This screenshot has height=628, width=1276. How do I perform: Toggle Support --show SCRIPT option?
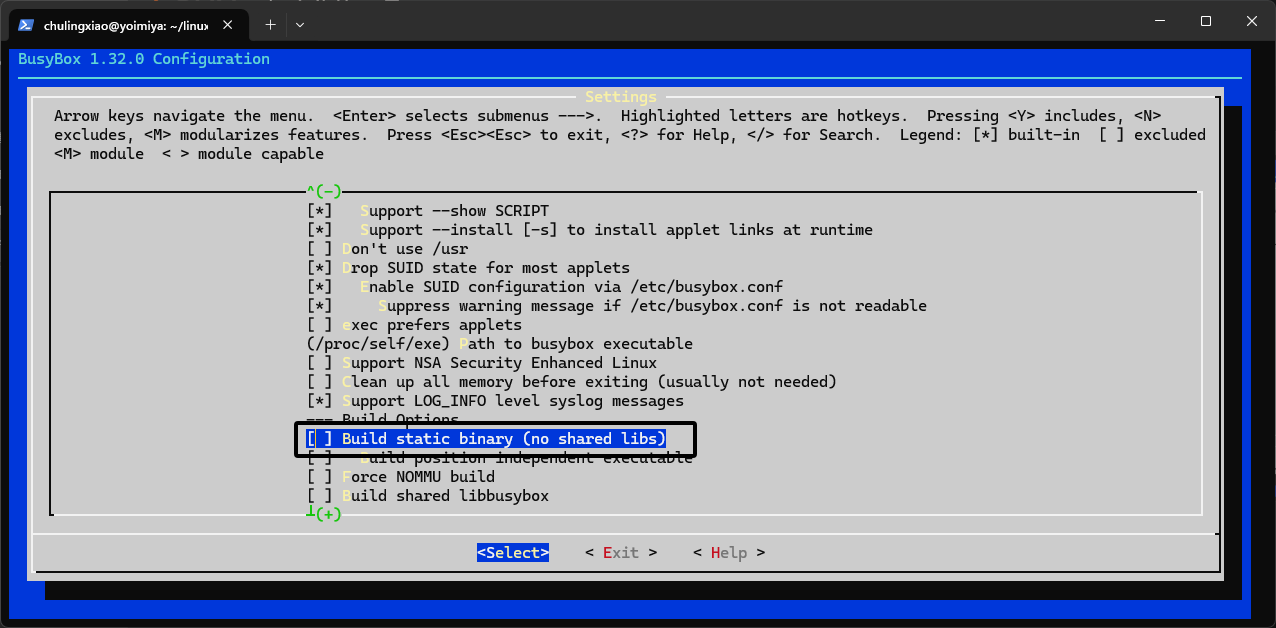(x=428, y=211)
